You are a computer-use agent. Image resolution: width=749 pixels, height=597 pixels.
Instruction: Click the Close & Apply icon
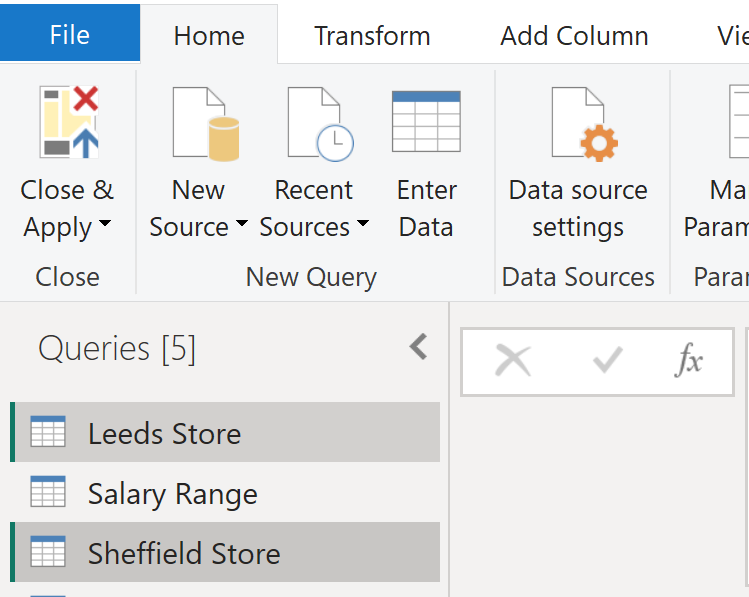[x=69, y=123]
